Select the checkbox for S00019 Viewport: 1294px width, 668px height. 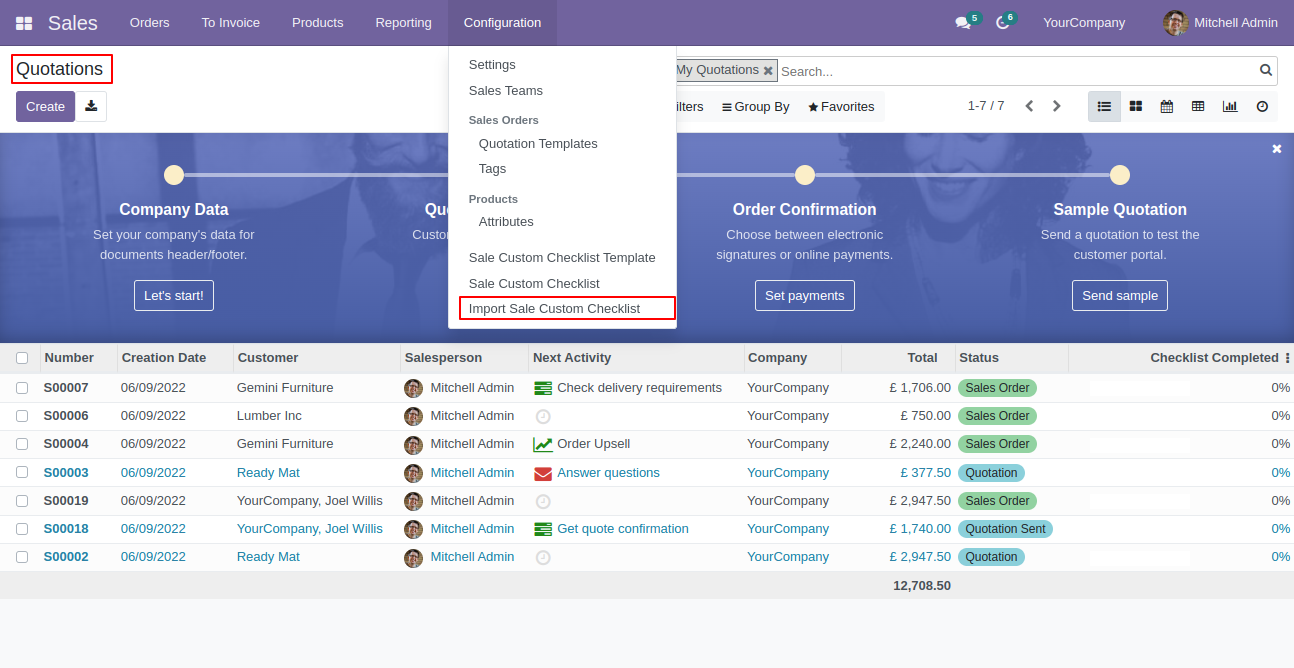click(x=22, y=501)
